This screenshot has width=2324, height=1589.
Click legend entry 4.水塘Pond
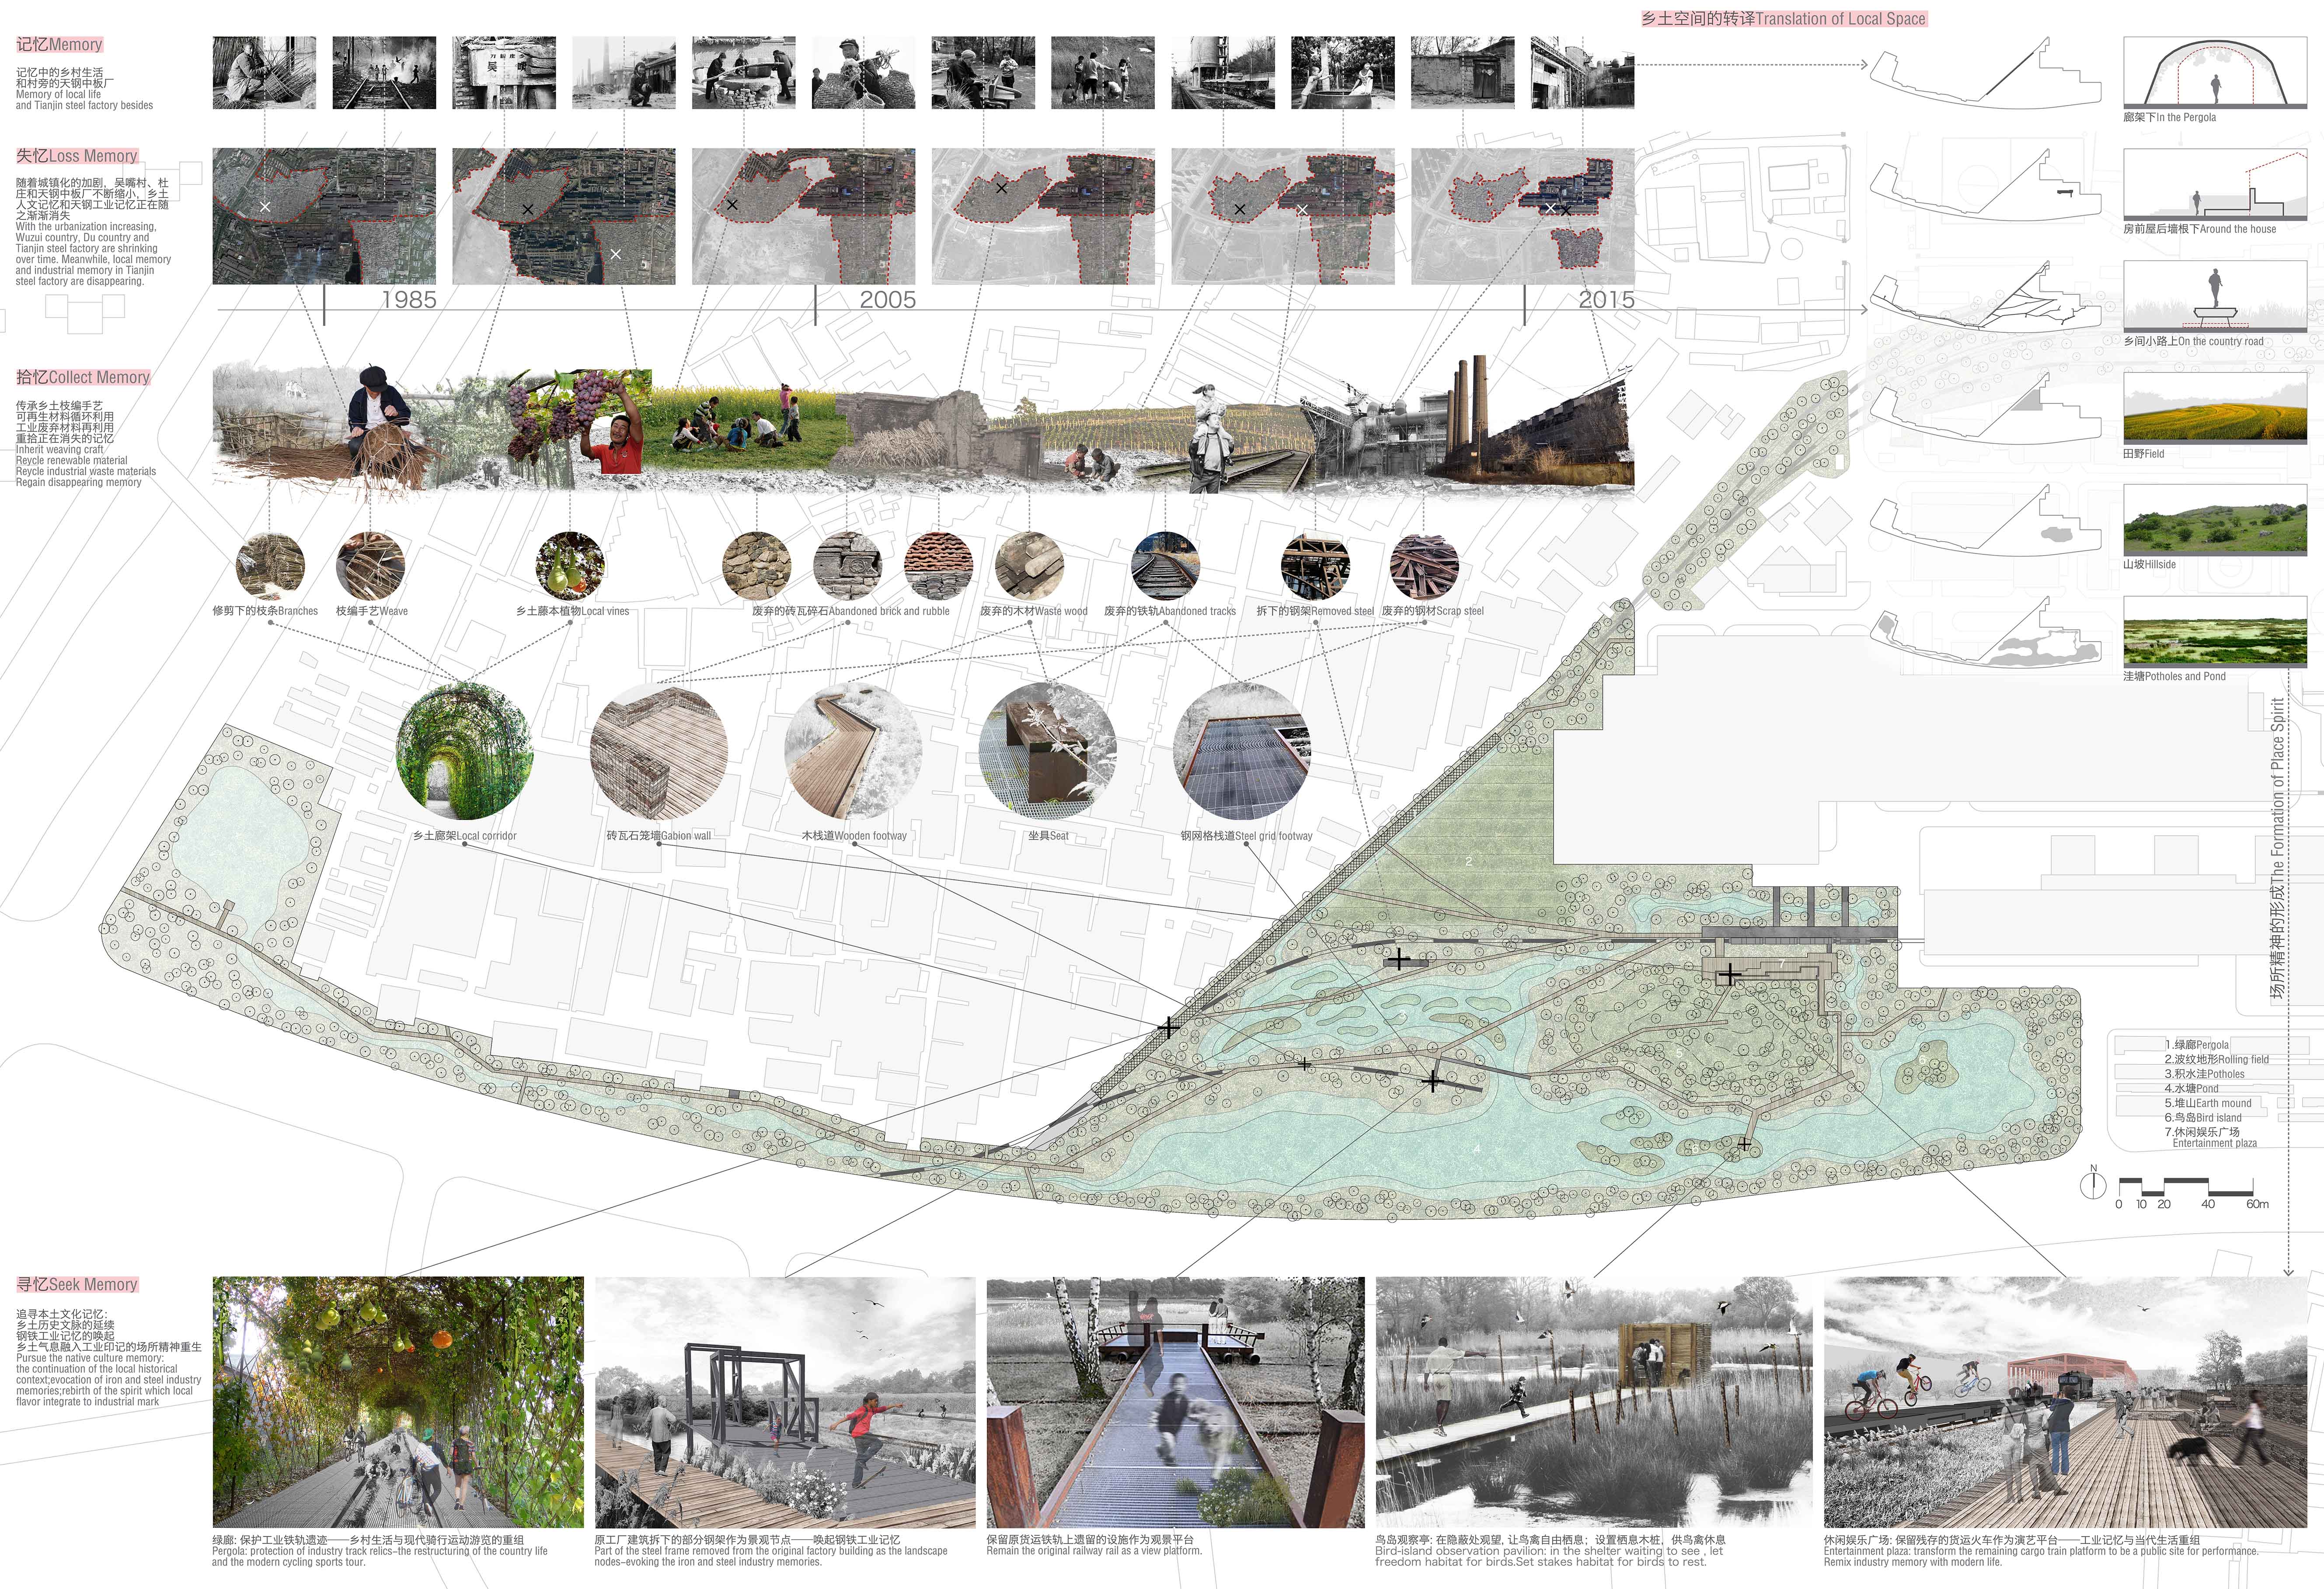pos(2191,1088)
